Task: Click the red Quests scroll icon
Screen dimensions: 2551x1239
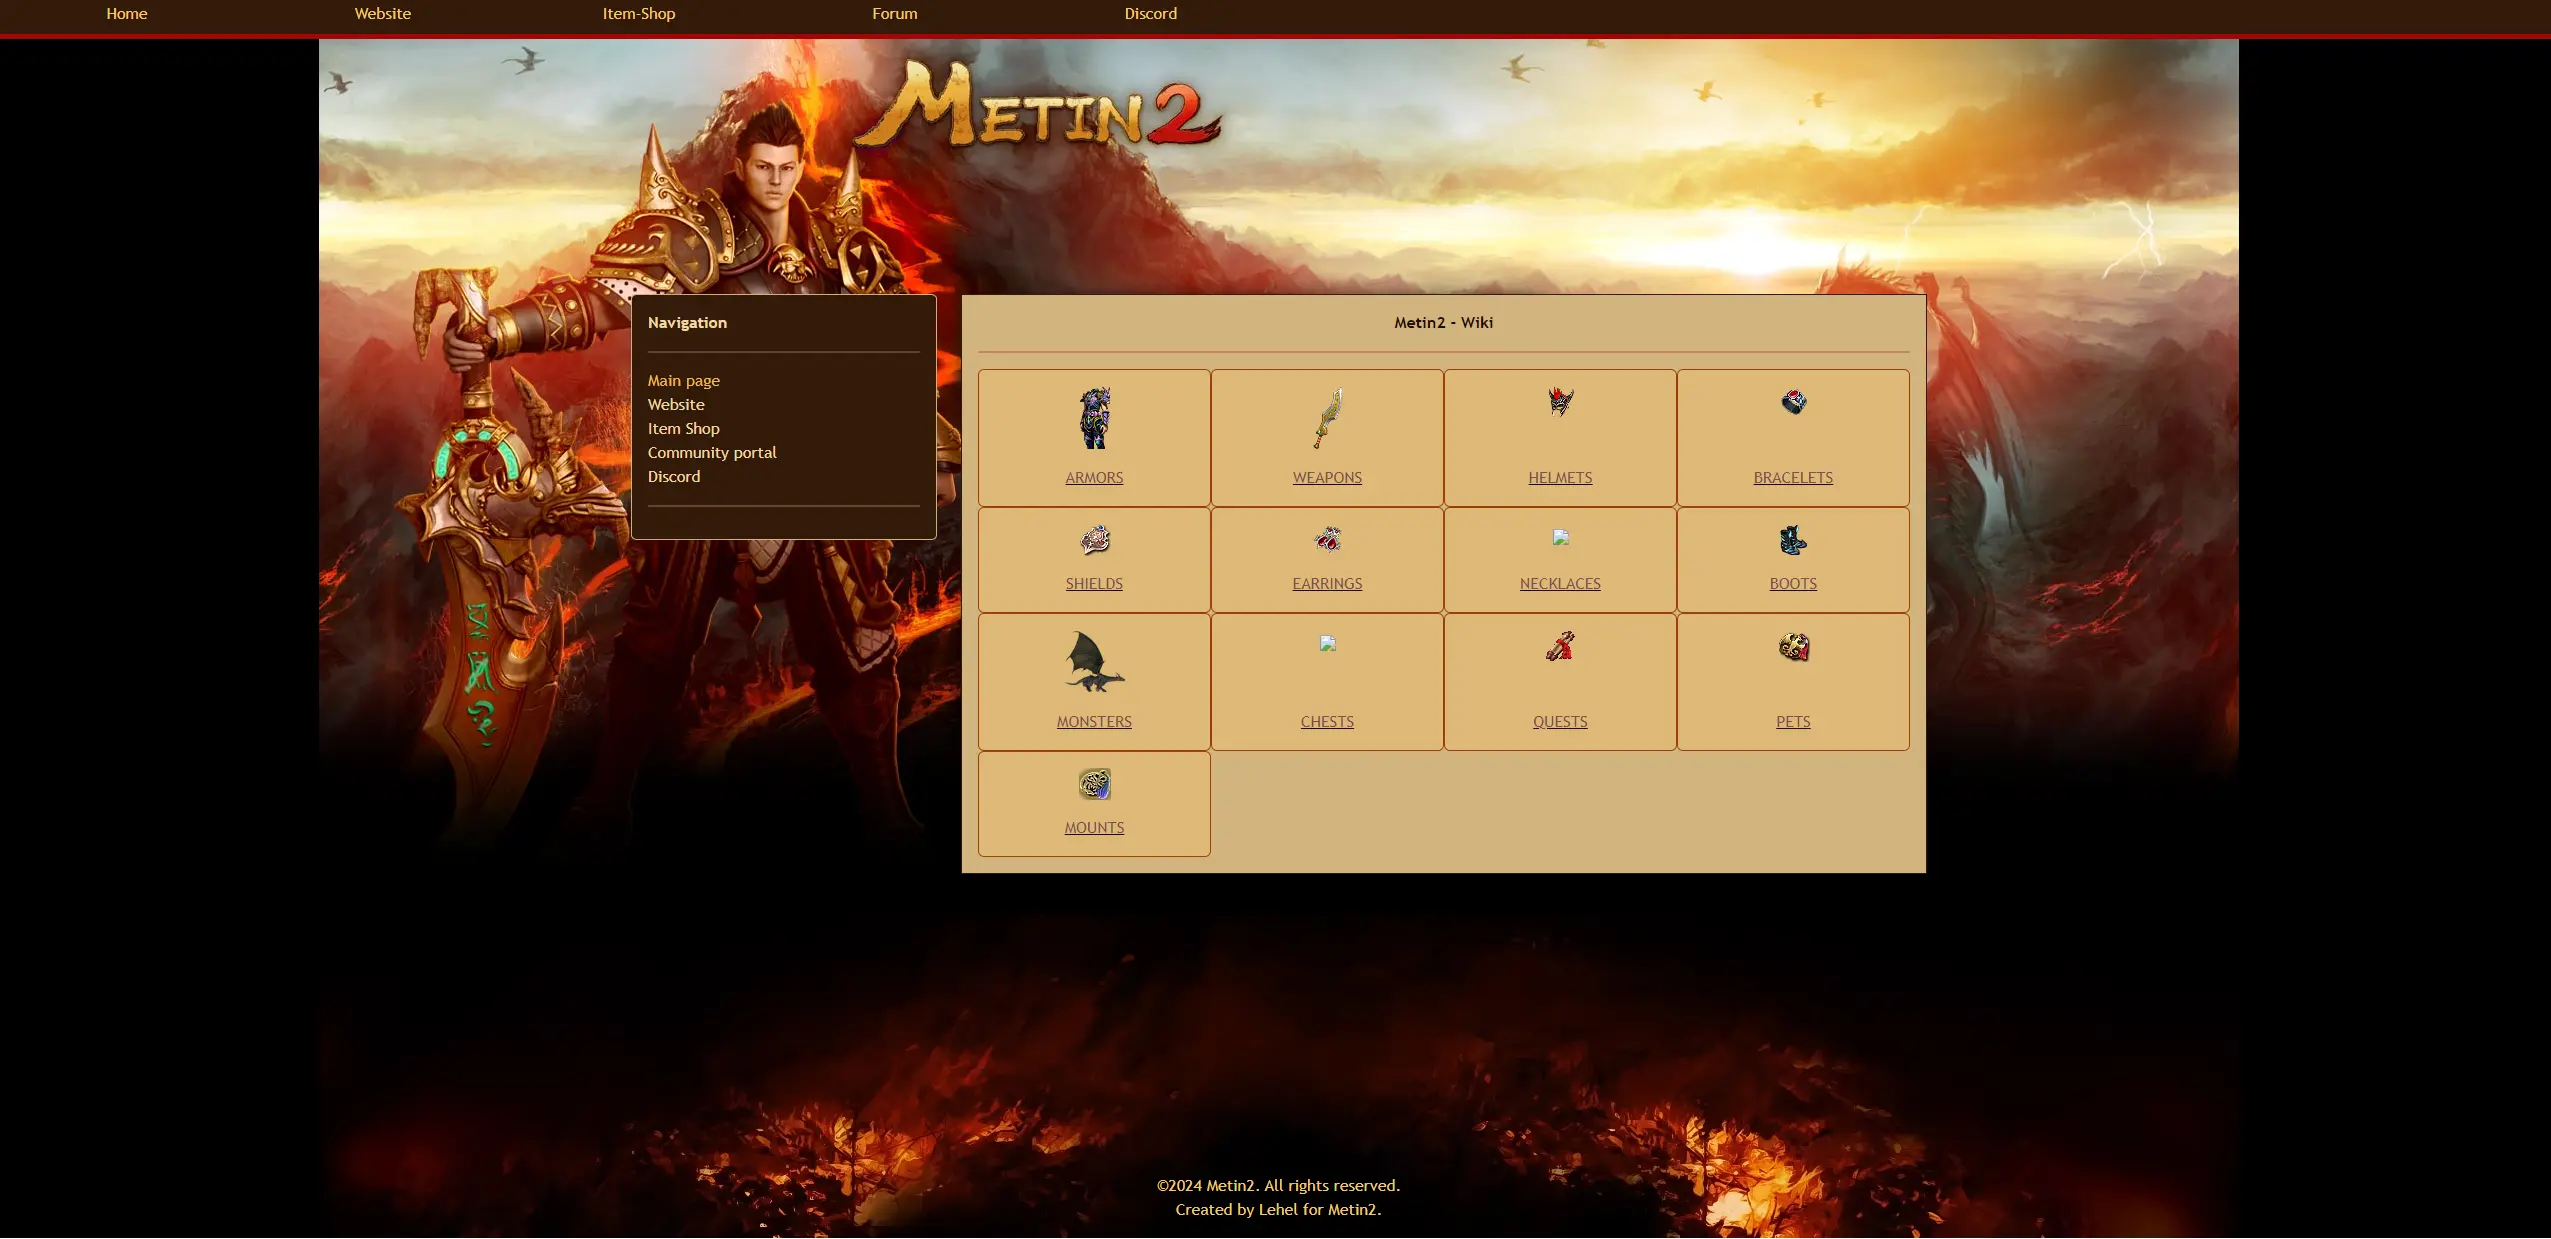Action: (x=1560, y=646)
